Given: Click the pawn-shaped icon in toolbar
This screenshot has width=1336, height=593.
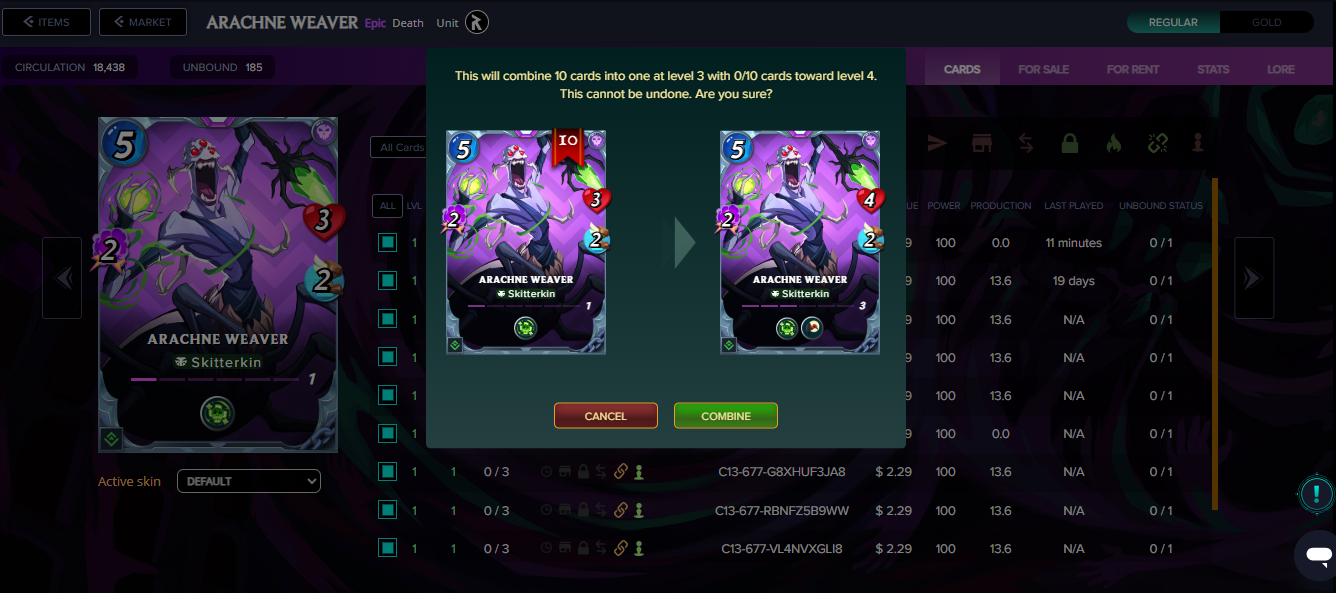Looking at the screenshot, I should pos(1198,144).
